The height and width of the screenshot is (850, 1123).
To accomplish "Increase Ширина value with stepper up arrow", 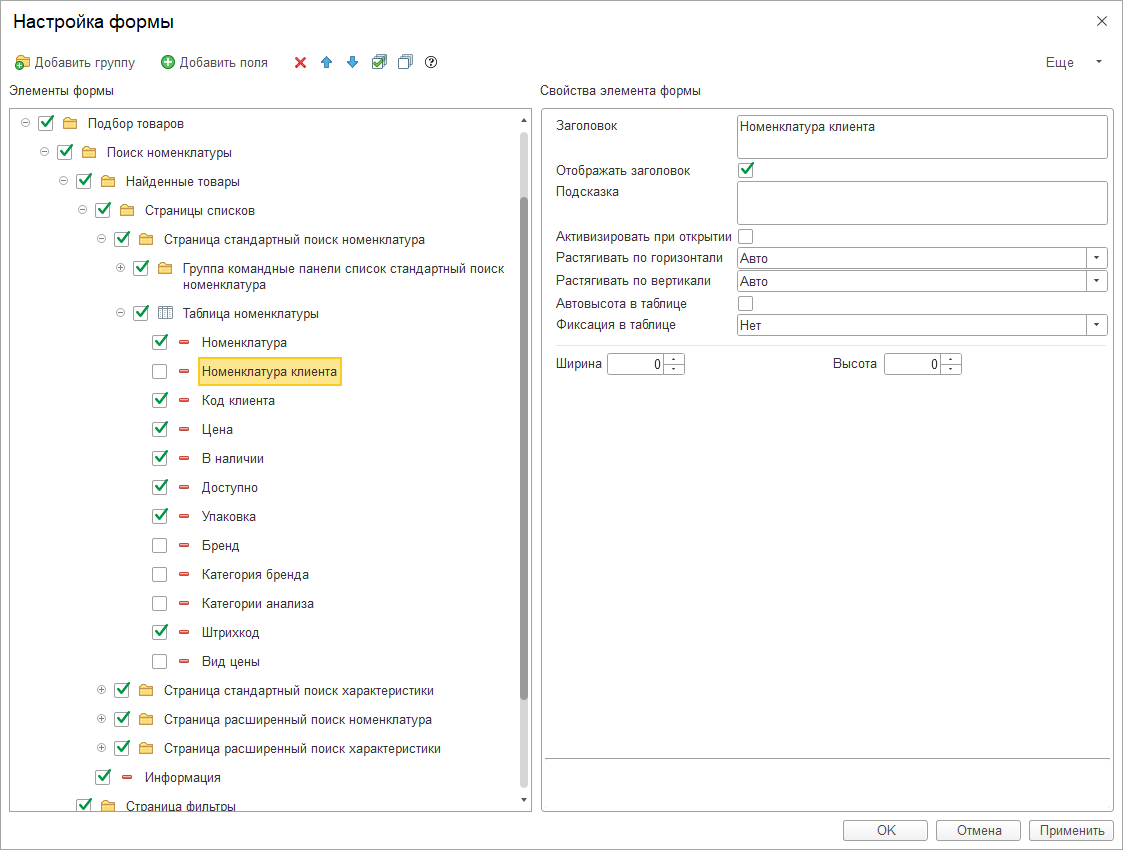I will 674,359.
